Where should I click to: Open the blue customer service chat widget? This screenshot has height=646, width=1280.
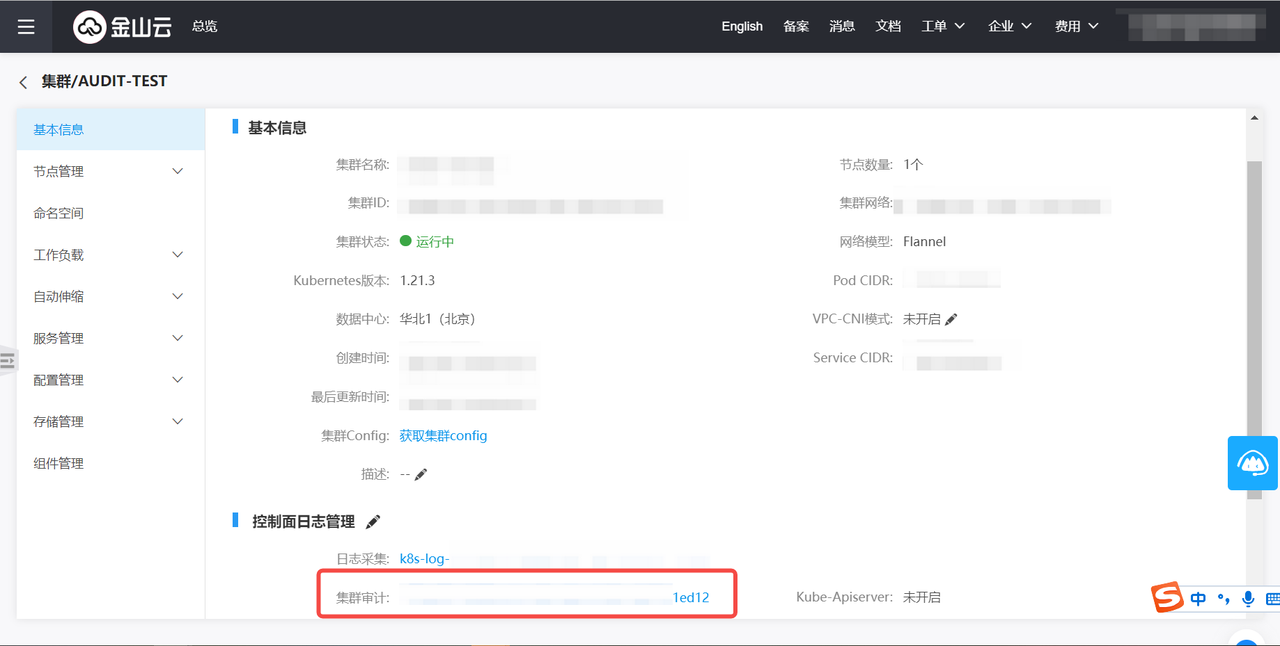click(x=1252, y=463)
